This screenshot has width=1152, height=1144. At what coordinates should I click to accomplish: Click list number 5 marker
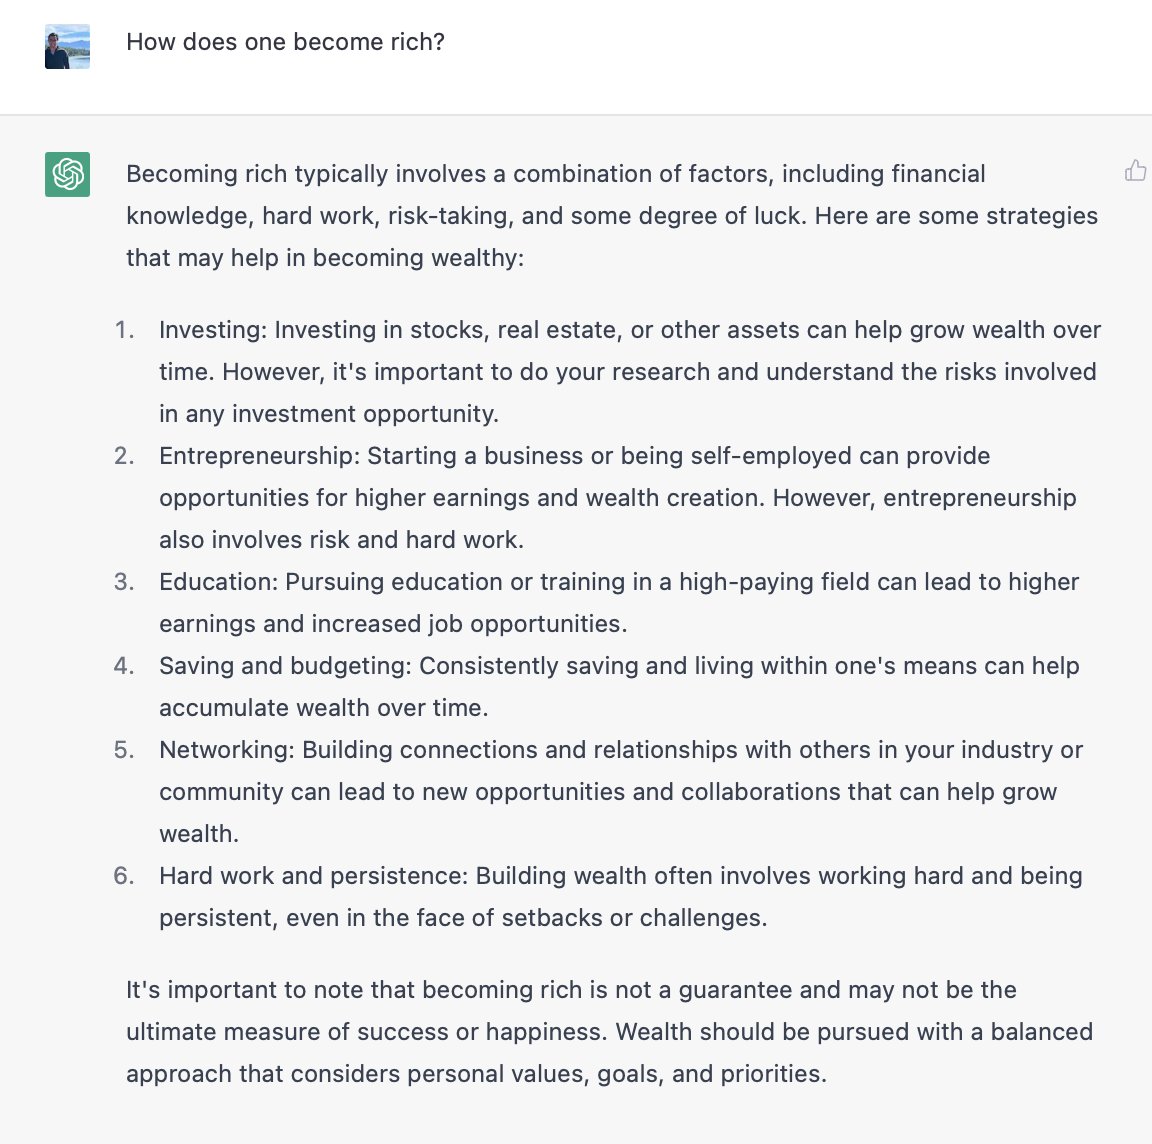[x=124, y=749]
